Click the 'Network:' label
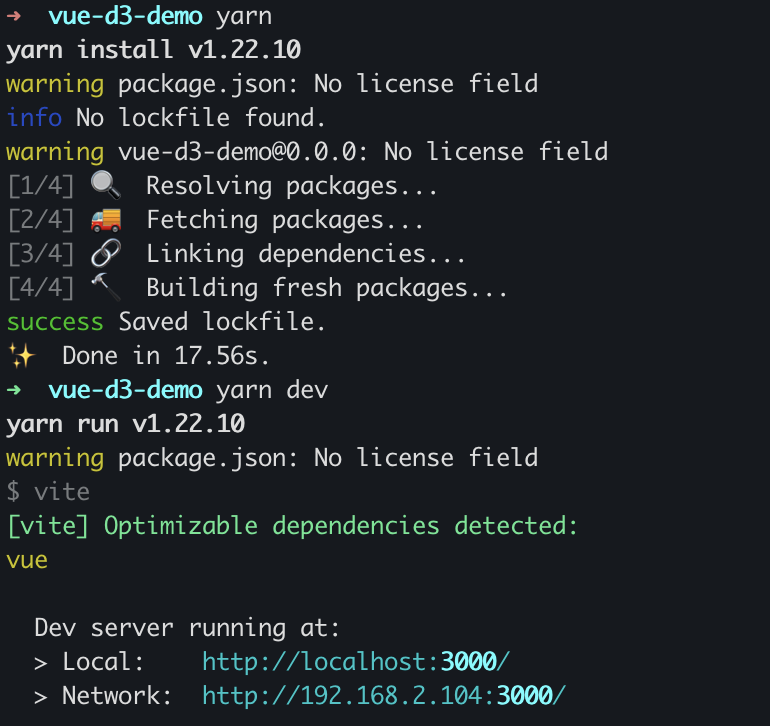The width and height of the screenshot is (770, 726). click(x=117, y=696)
